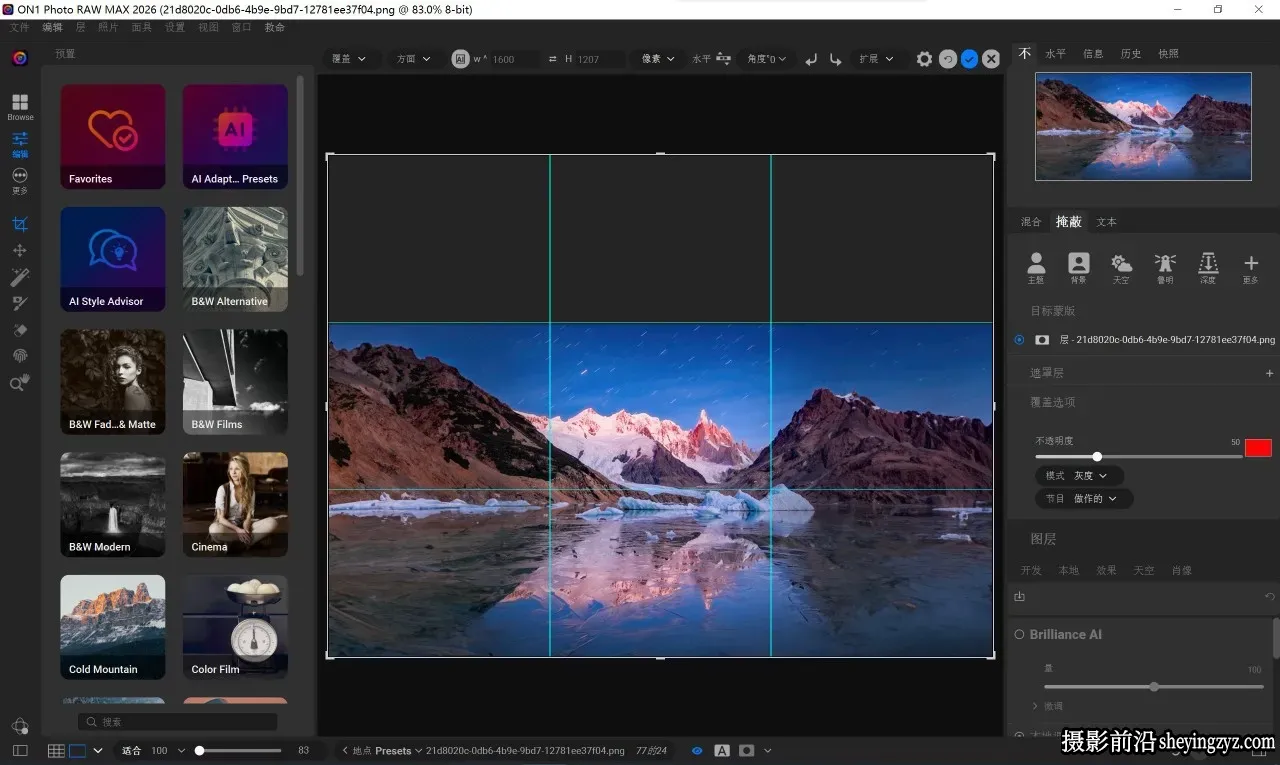Select the 主题 (Subject) mask icon
Viewport: 1280px width, 765px height.
(1036, 268)
